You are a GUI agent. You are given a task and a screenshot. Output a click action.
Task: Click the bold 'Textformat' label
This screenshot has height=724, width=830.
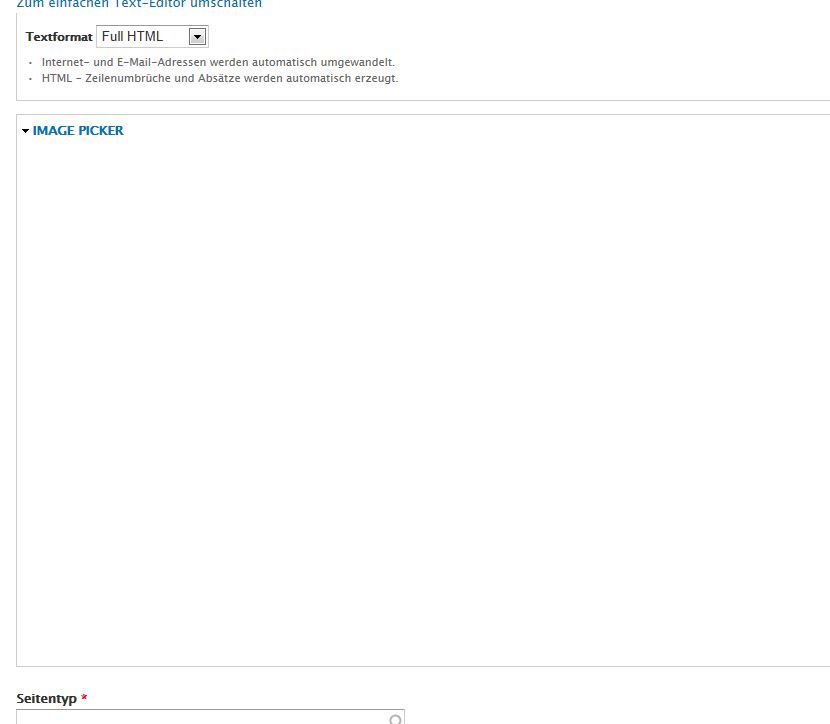(59, 37)
